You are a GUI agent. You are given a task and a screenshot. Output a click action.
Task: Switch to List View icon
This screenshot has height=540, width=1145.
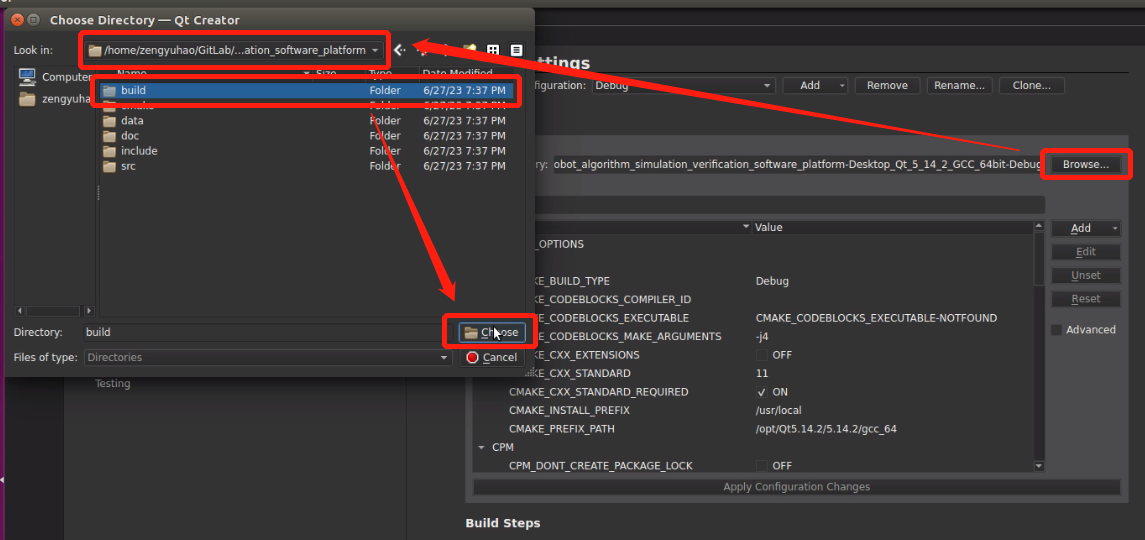[493, 50]
